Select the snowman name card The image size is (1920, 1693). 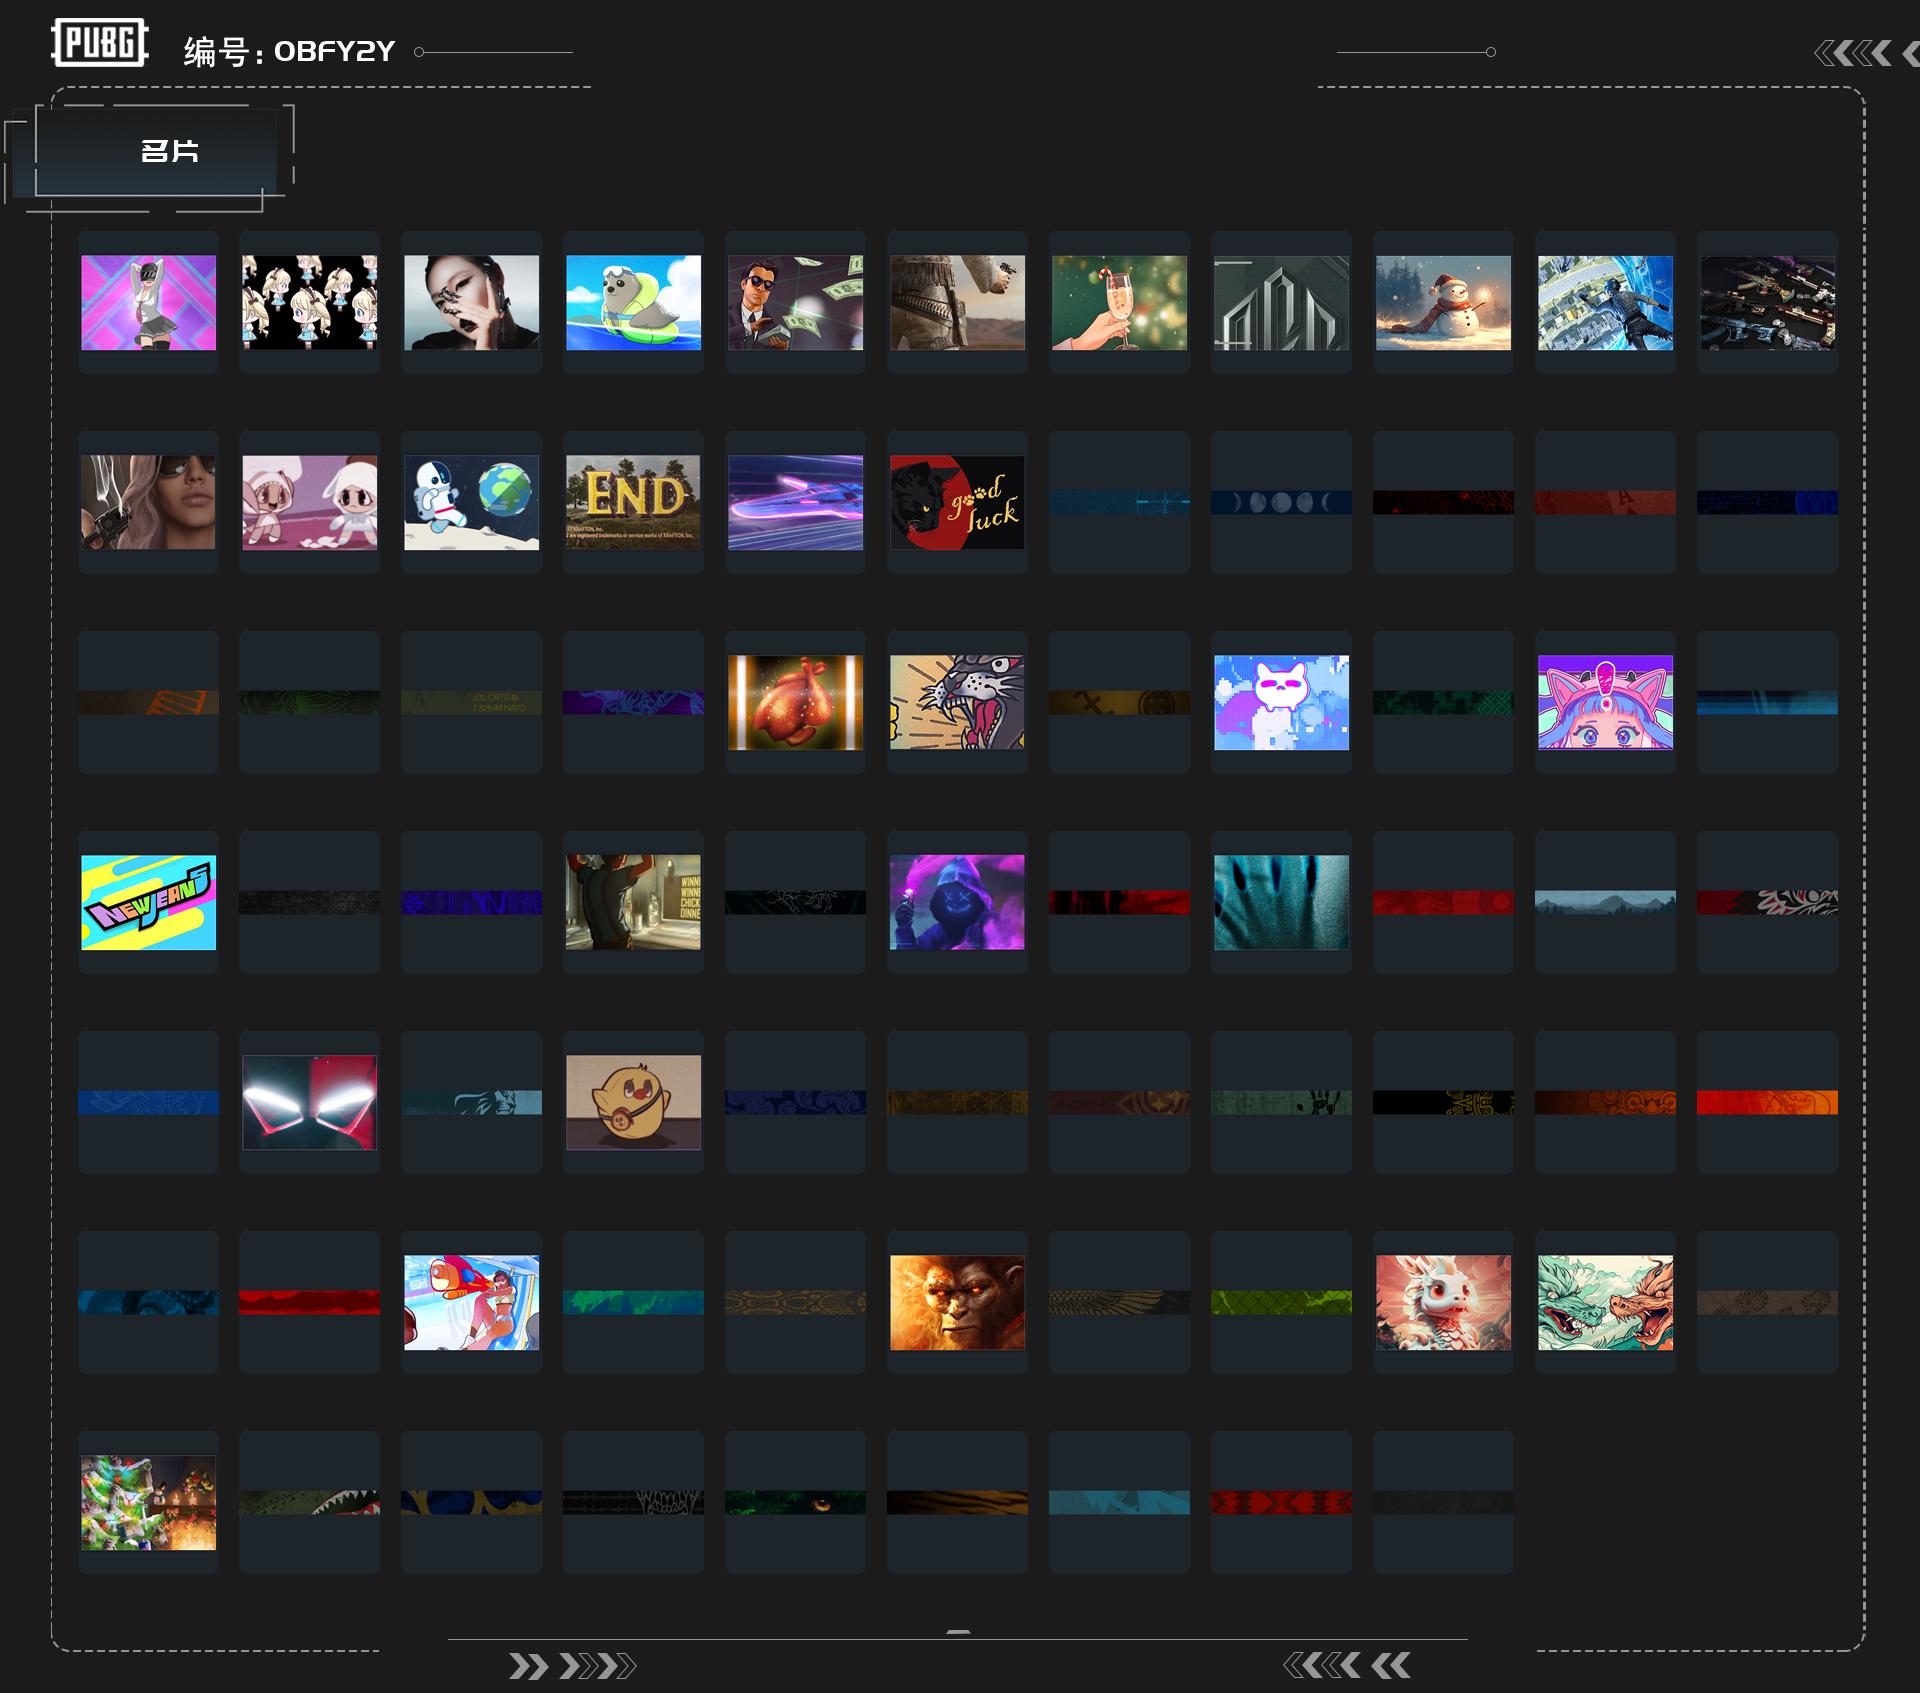pyautogui.click(x=1442, y=302)
